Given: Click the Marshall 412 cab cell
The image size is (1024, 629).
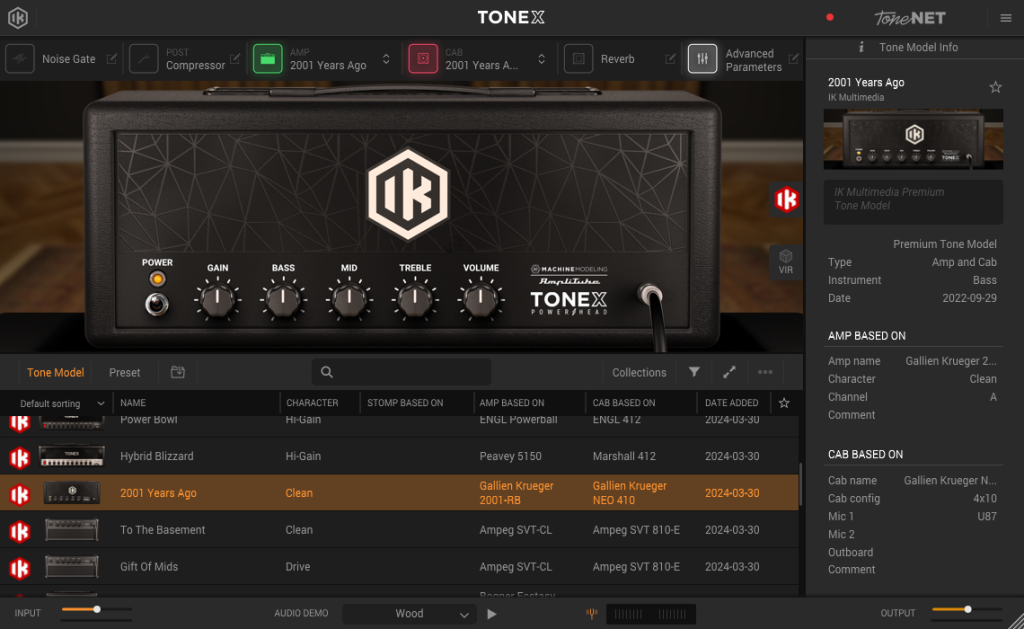Looking at the screenshot, I should (624, 456).
